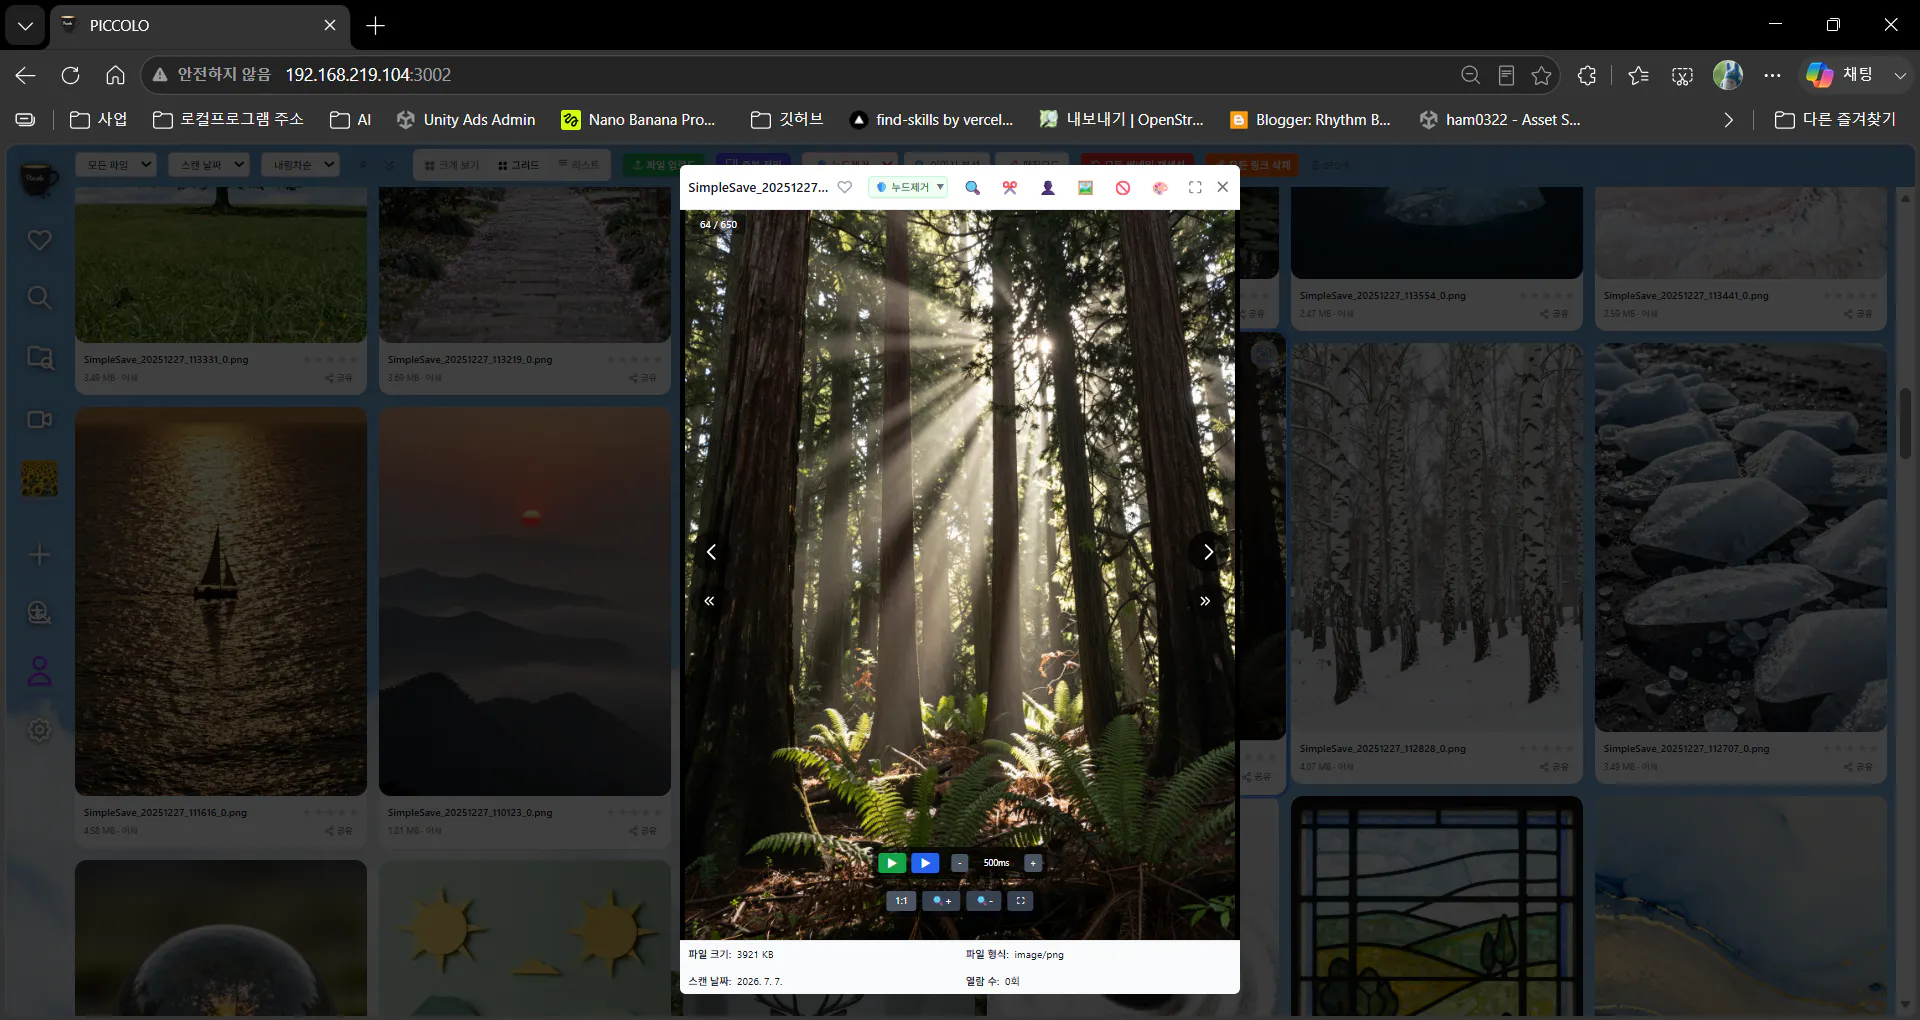Favorite the open image with the heart icon
1920x1020 pixels.
pos(845,187)
